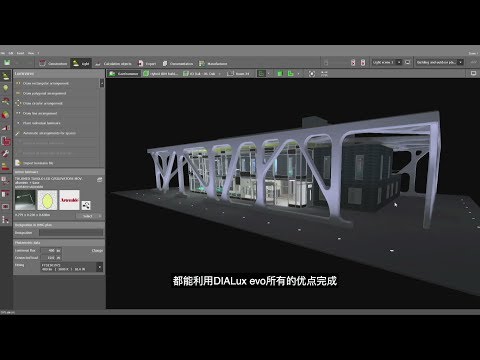Open the room view tab
Image resolution: width=480 pixels, height=360 pixels.
[x=238, y=73]
